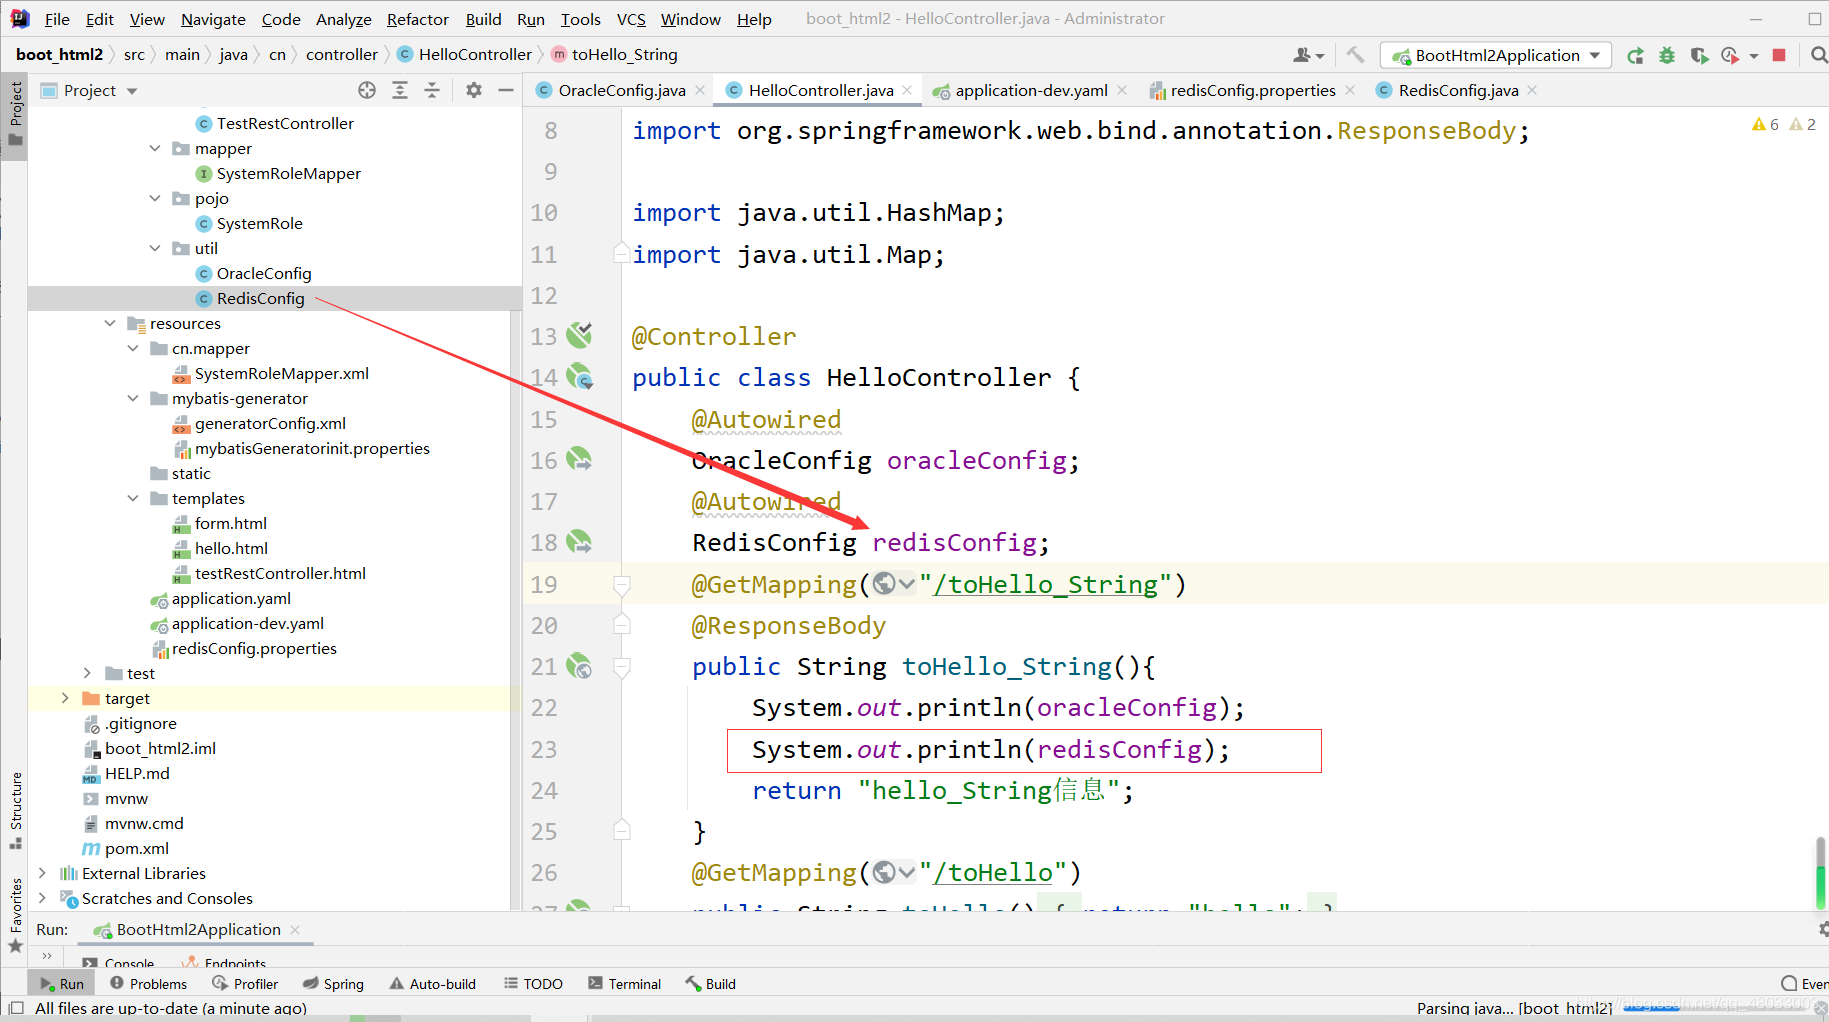
Task: Hide the Project panel with minus icon
Action: tap(506, 90)
